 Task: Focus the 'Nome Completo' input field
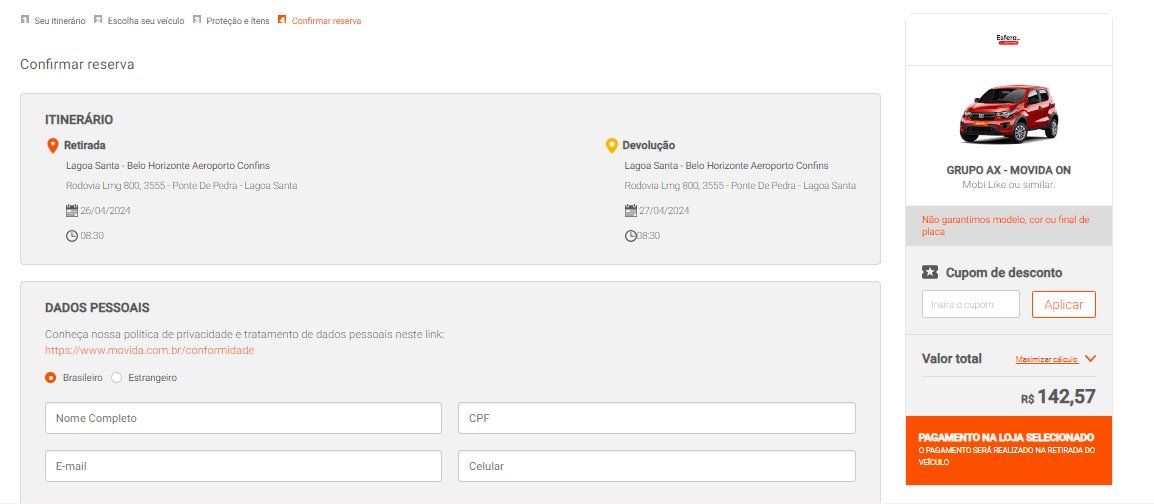(243, 418)
